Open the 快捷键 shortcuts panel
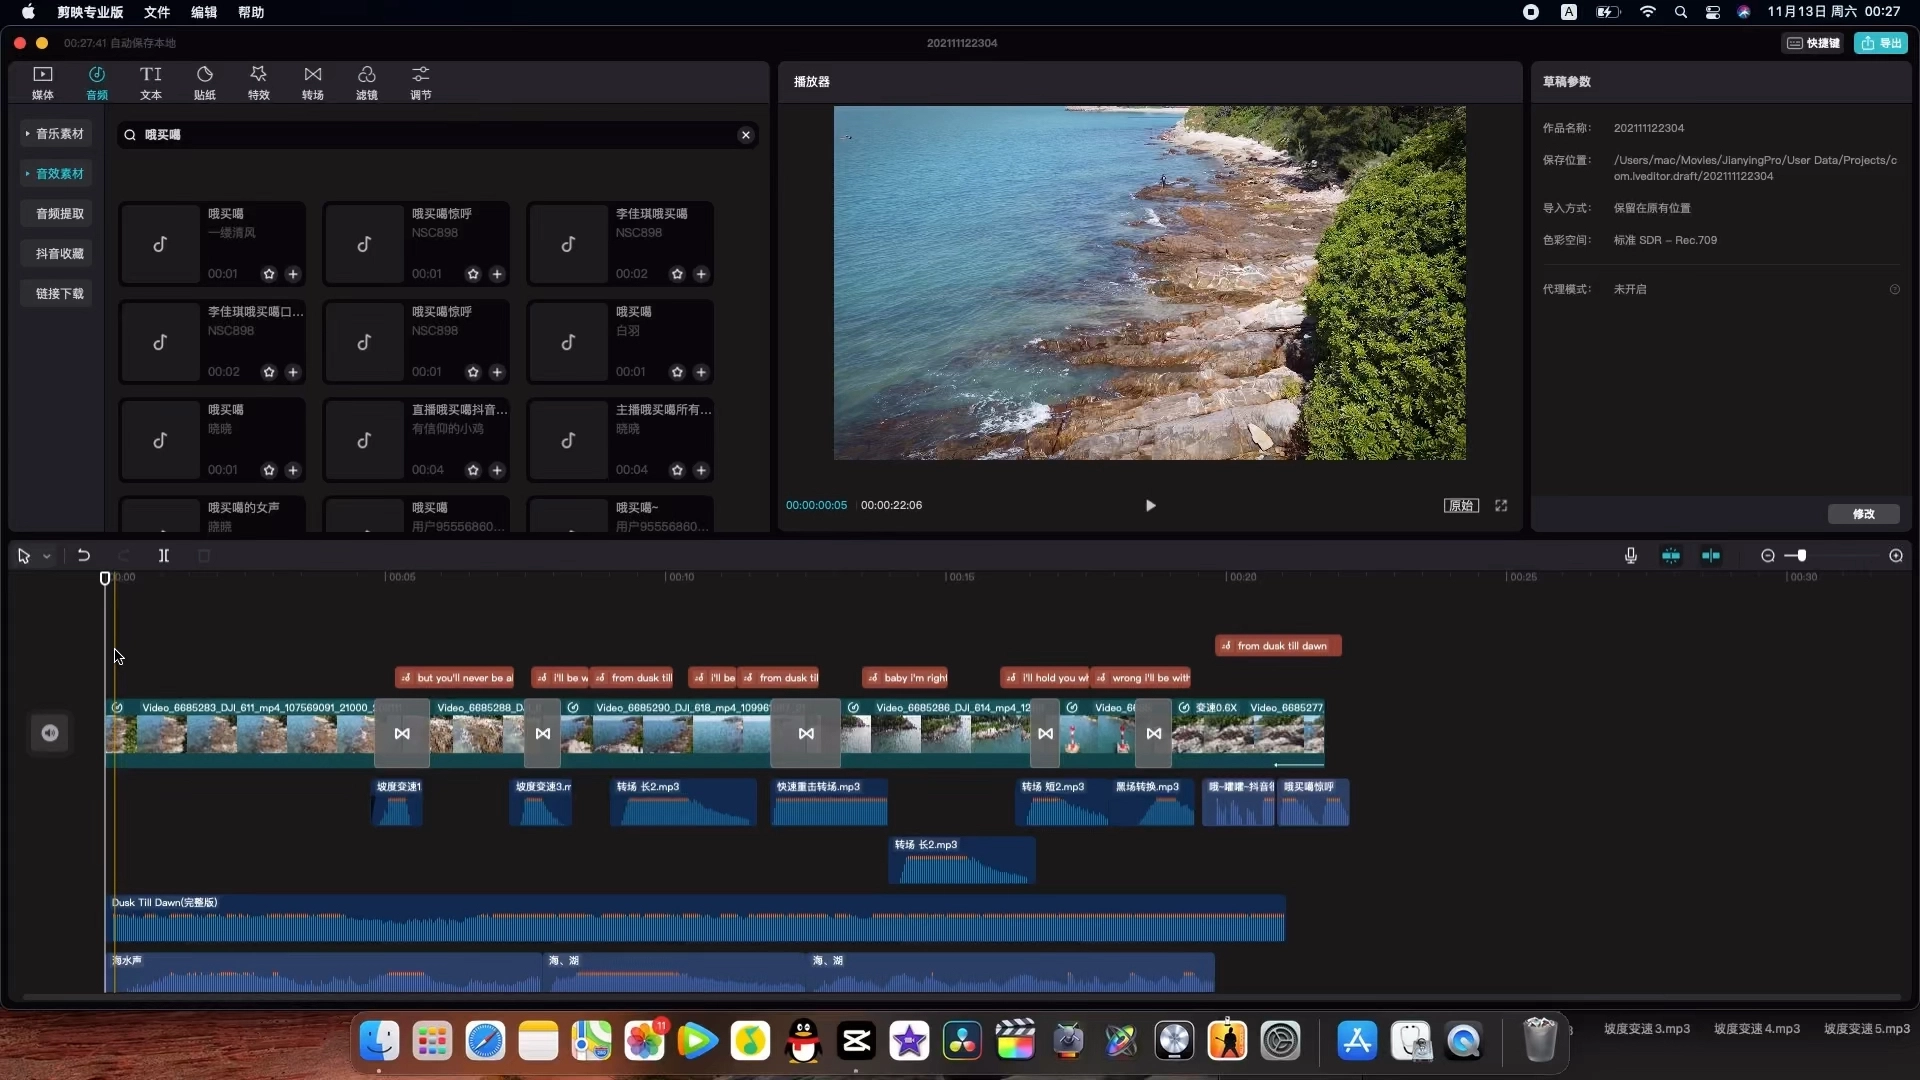This screenshot has height=1080, width=1920. click(x=1813, y=43)
